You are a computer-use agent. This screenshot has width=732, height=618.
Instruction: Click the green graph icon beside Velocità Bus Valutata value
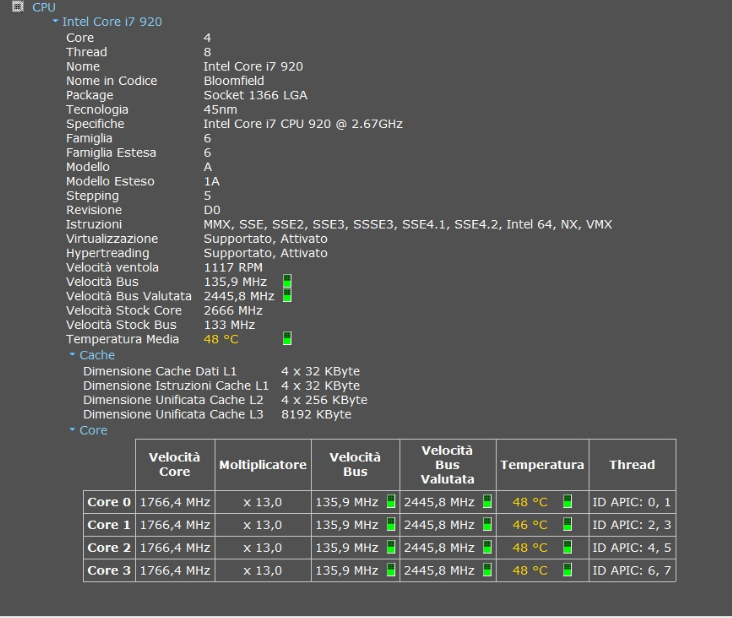tap(288, 295)
